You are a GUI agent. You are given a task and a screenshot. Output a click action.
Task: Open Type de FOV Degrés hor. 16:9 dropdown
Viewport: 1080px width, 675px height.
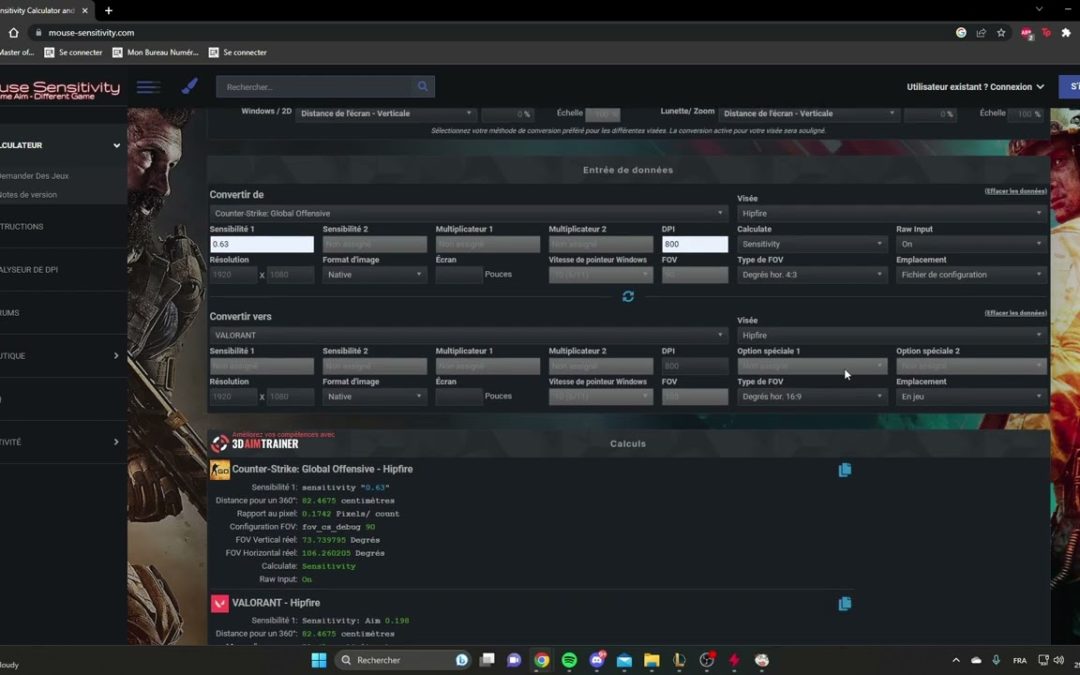tap(812, 396)
